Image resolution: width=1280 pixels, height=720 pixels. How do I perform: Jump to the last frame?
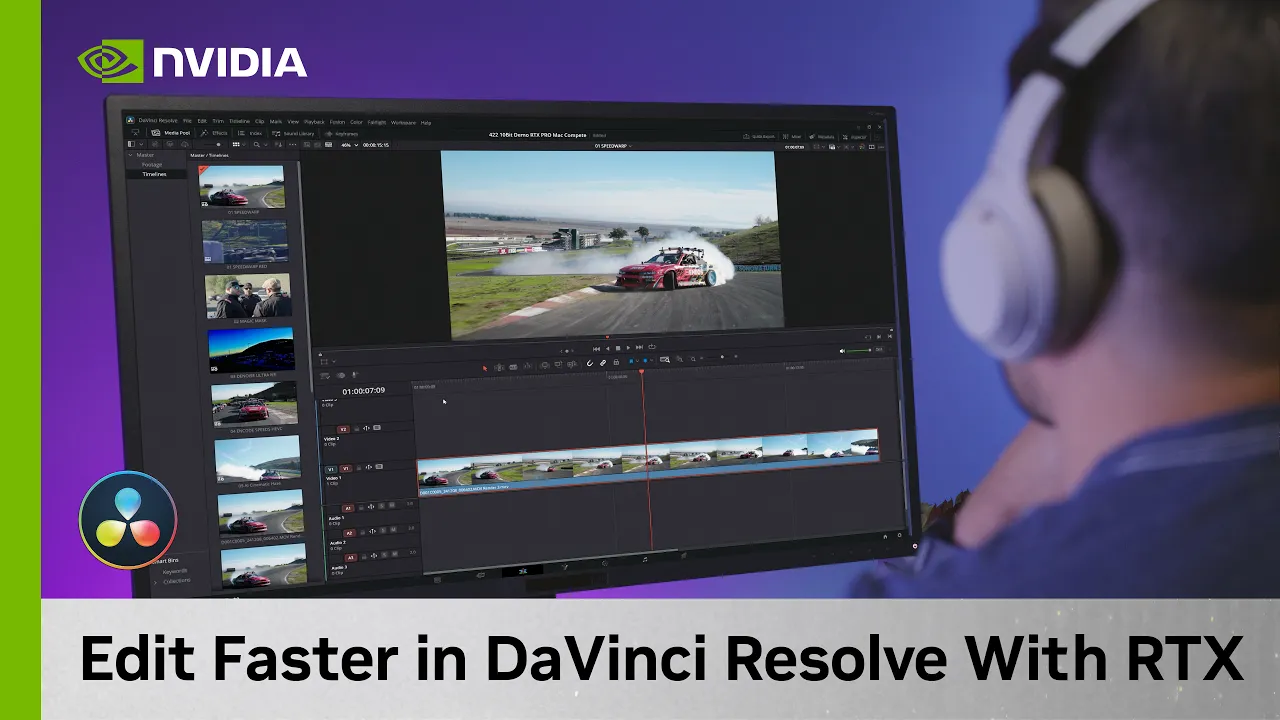(x=640, y=347)
